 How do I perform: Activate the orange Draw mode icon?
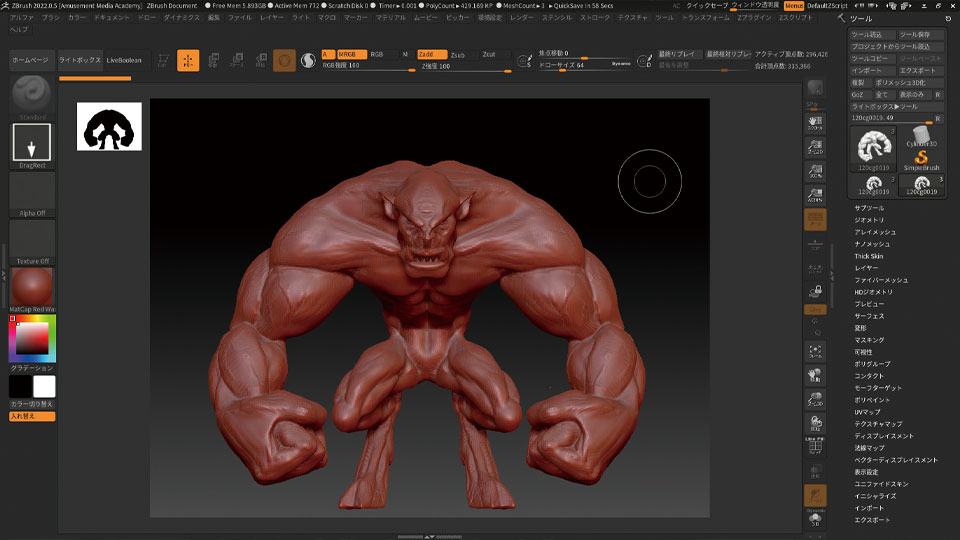188,60
